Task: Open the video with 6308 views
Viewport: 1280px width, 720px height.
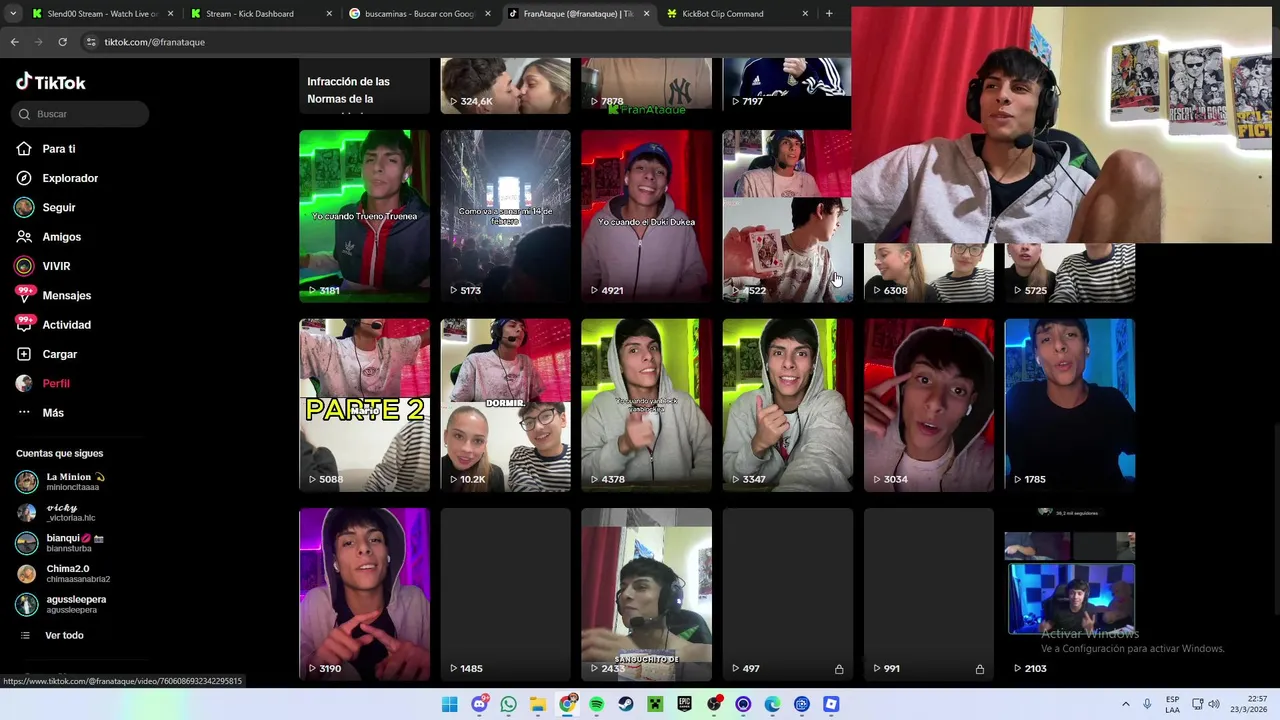Action: click(x=929, y=272)
